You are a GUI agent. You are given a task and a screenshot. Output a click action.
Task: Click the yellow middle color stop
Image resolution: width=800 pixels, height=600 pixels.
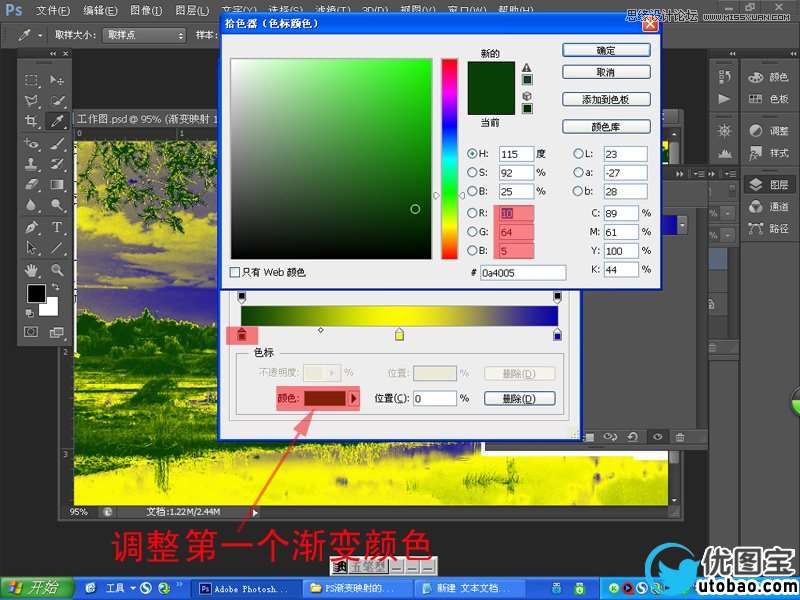click(x=399, y=334)
